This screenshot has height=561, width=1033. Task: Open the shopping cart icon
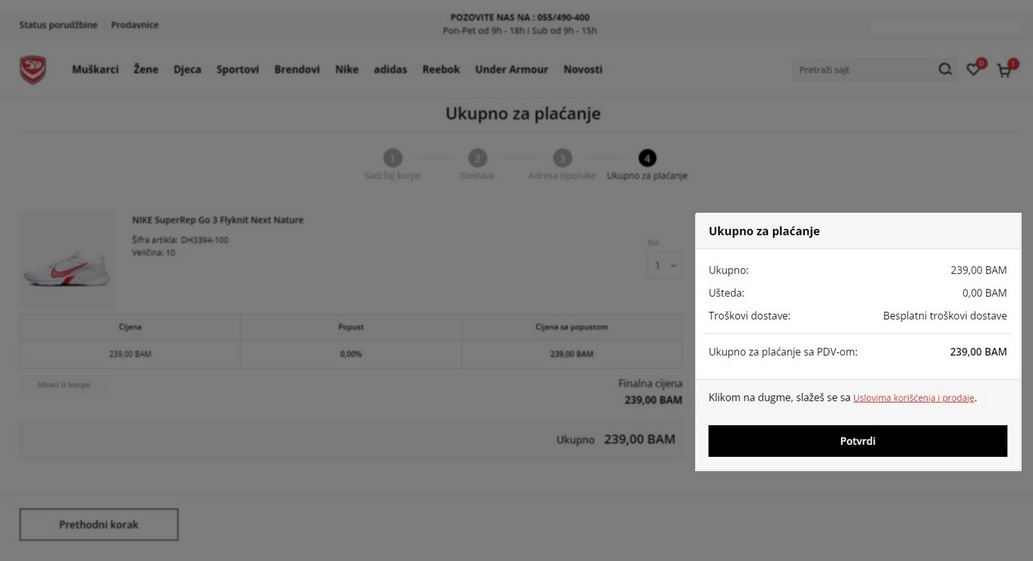point(1005,70)
